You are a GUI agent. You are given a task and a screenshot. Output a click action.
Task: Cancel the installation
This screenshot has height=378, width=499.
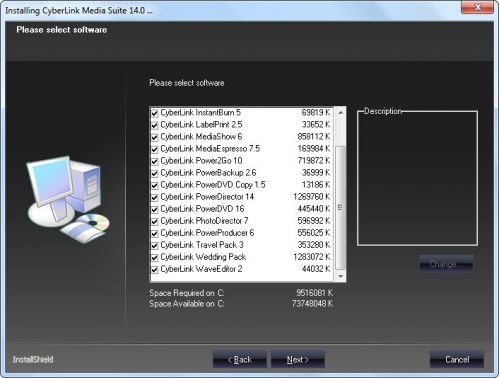click(457, 359)
